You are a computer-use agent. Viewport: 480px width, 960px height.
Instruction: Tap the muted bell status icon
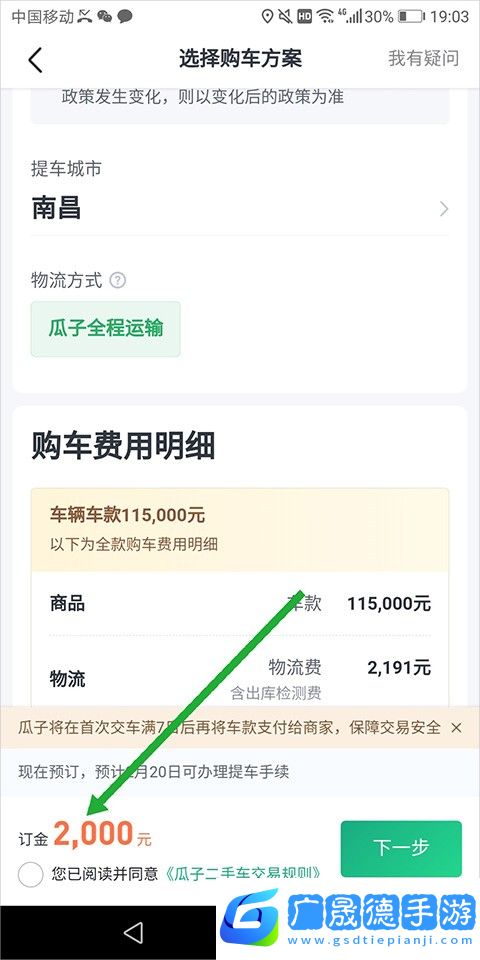[285, 17]
